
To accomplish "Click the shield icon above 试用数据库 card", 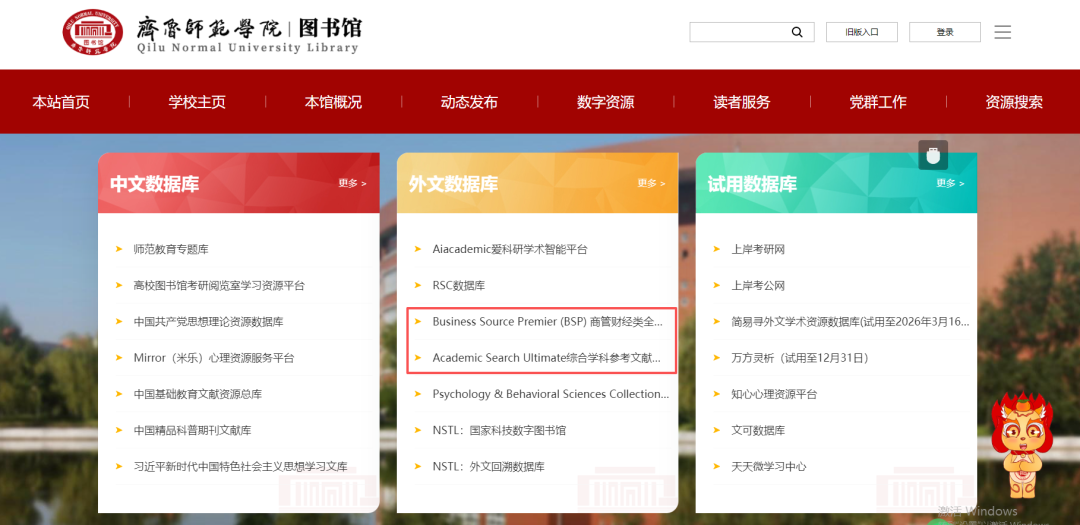I will tap(933, 155).
